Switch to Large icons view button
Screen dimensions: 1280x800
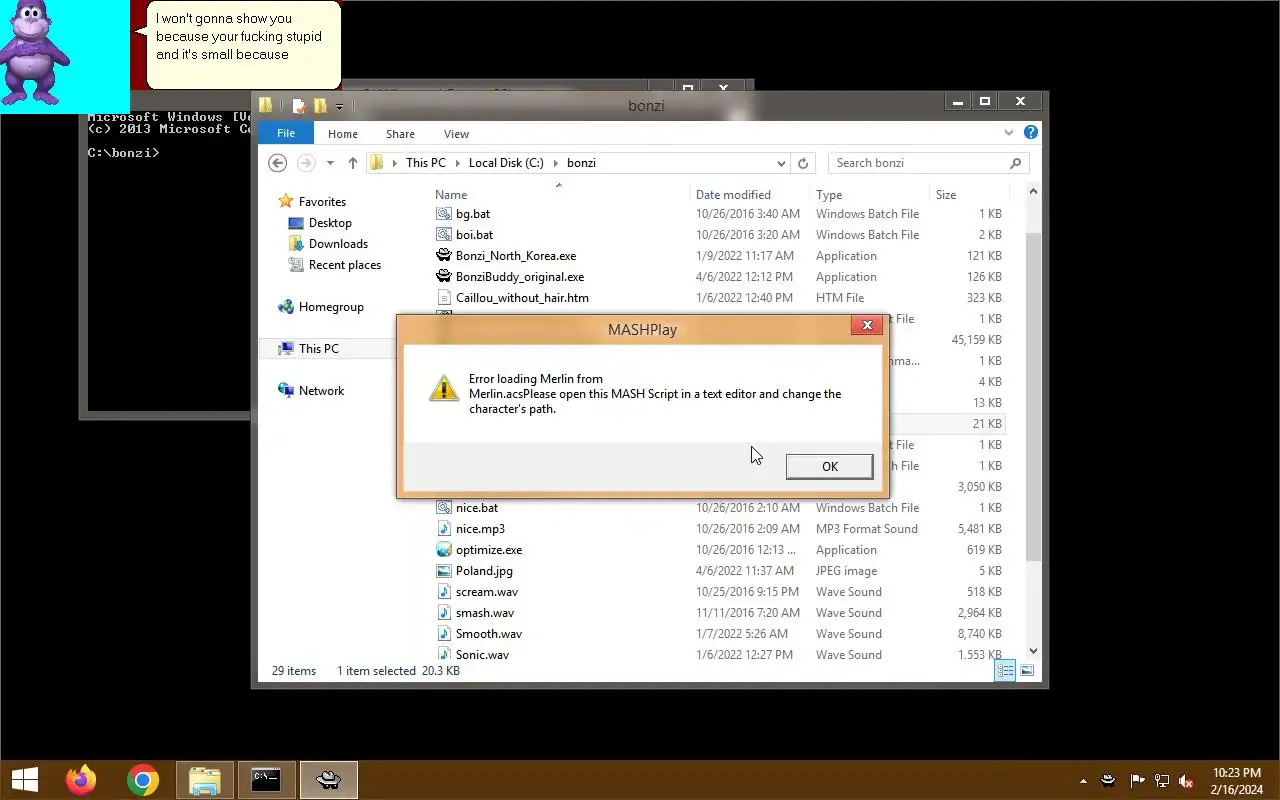(x=1027, y=671)
